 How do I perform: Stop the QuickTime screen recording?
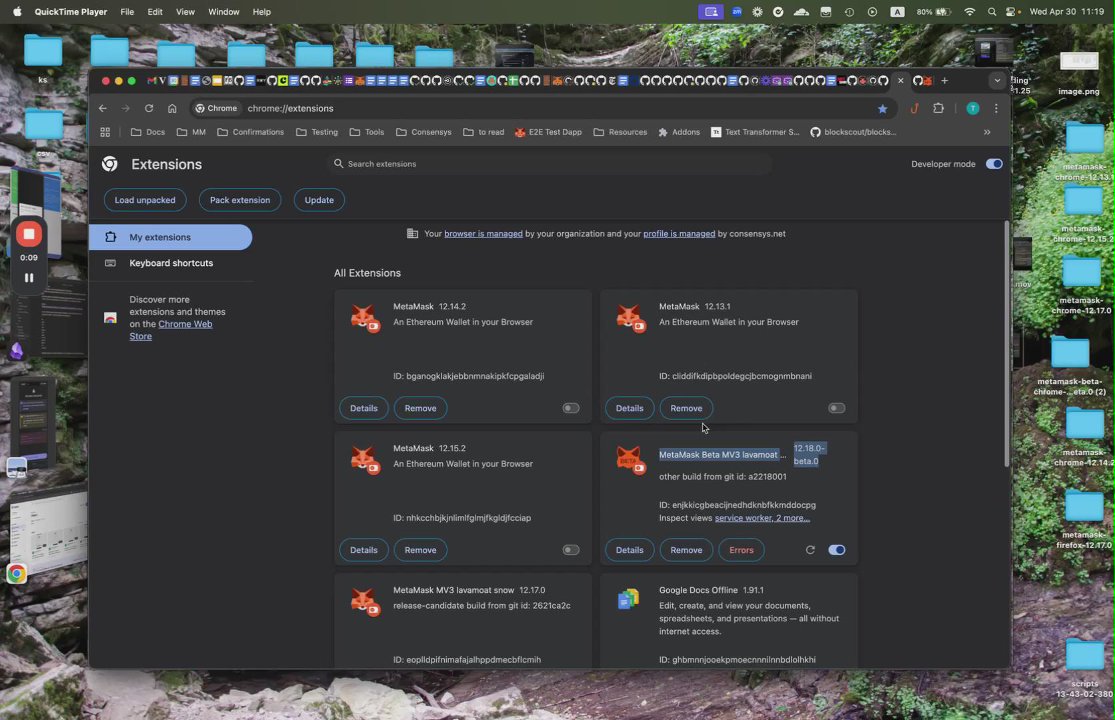[29, 234]
